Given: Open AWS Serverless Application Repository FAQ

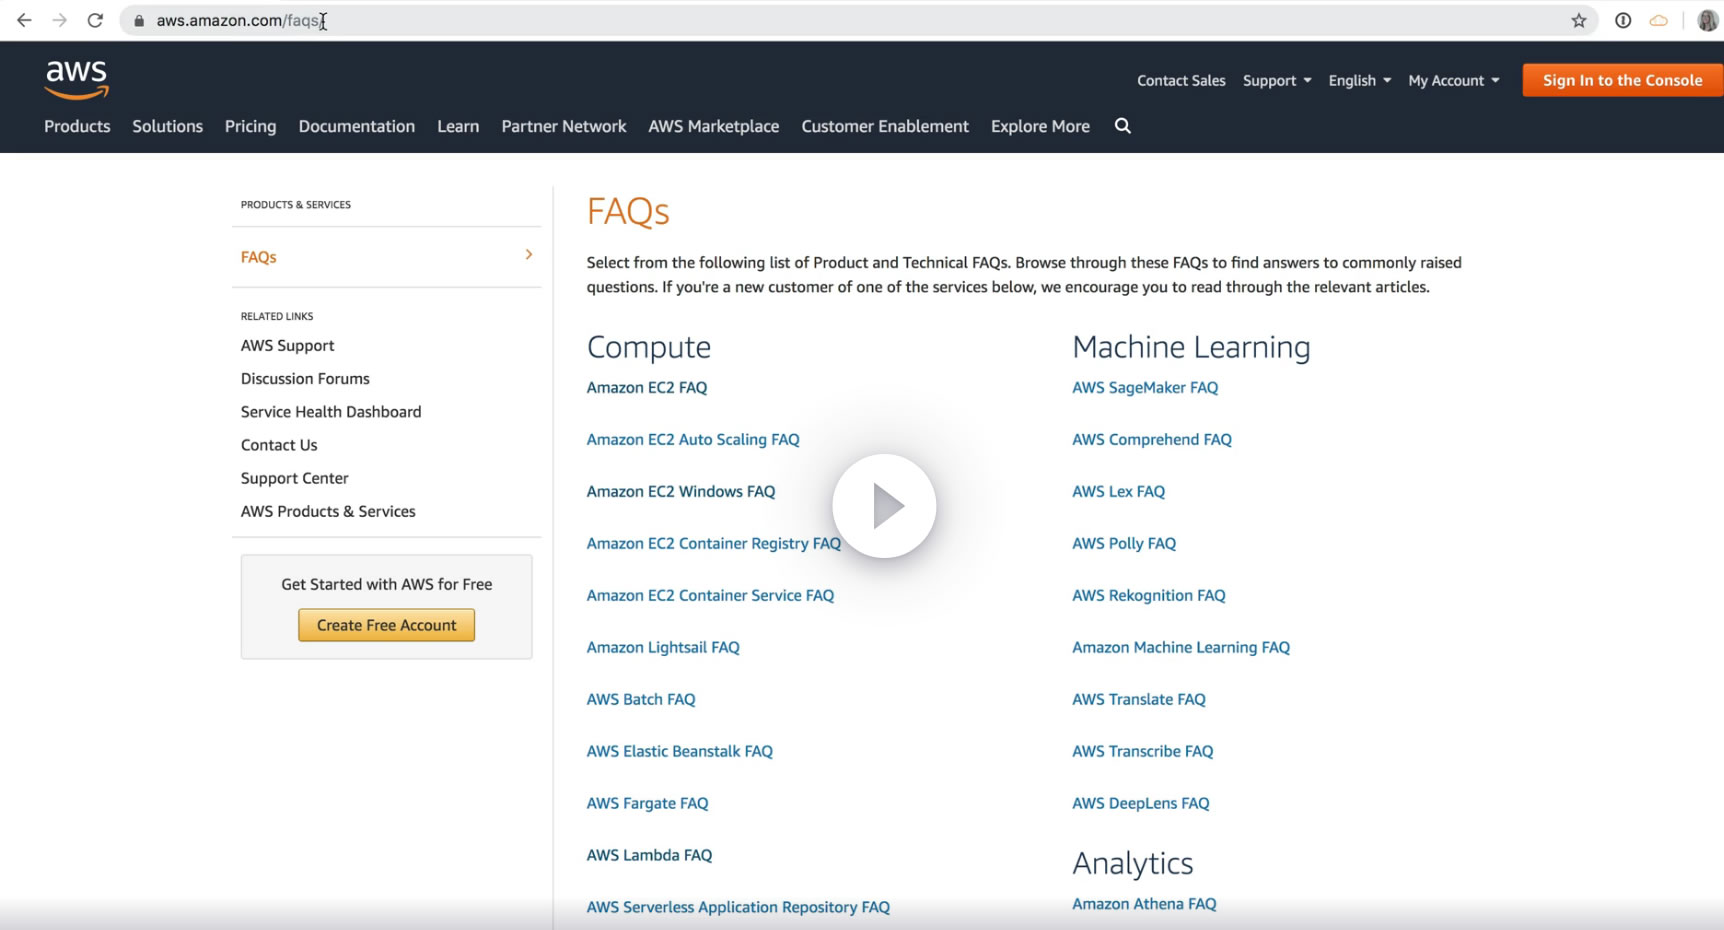Looking at the screenshot, I should pyautogui.click(x=738, y=907).
